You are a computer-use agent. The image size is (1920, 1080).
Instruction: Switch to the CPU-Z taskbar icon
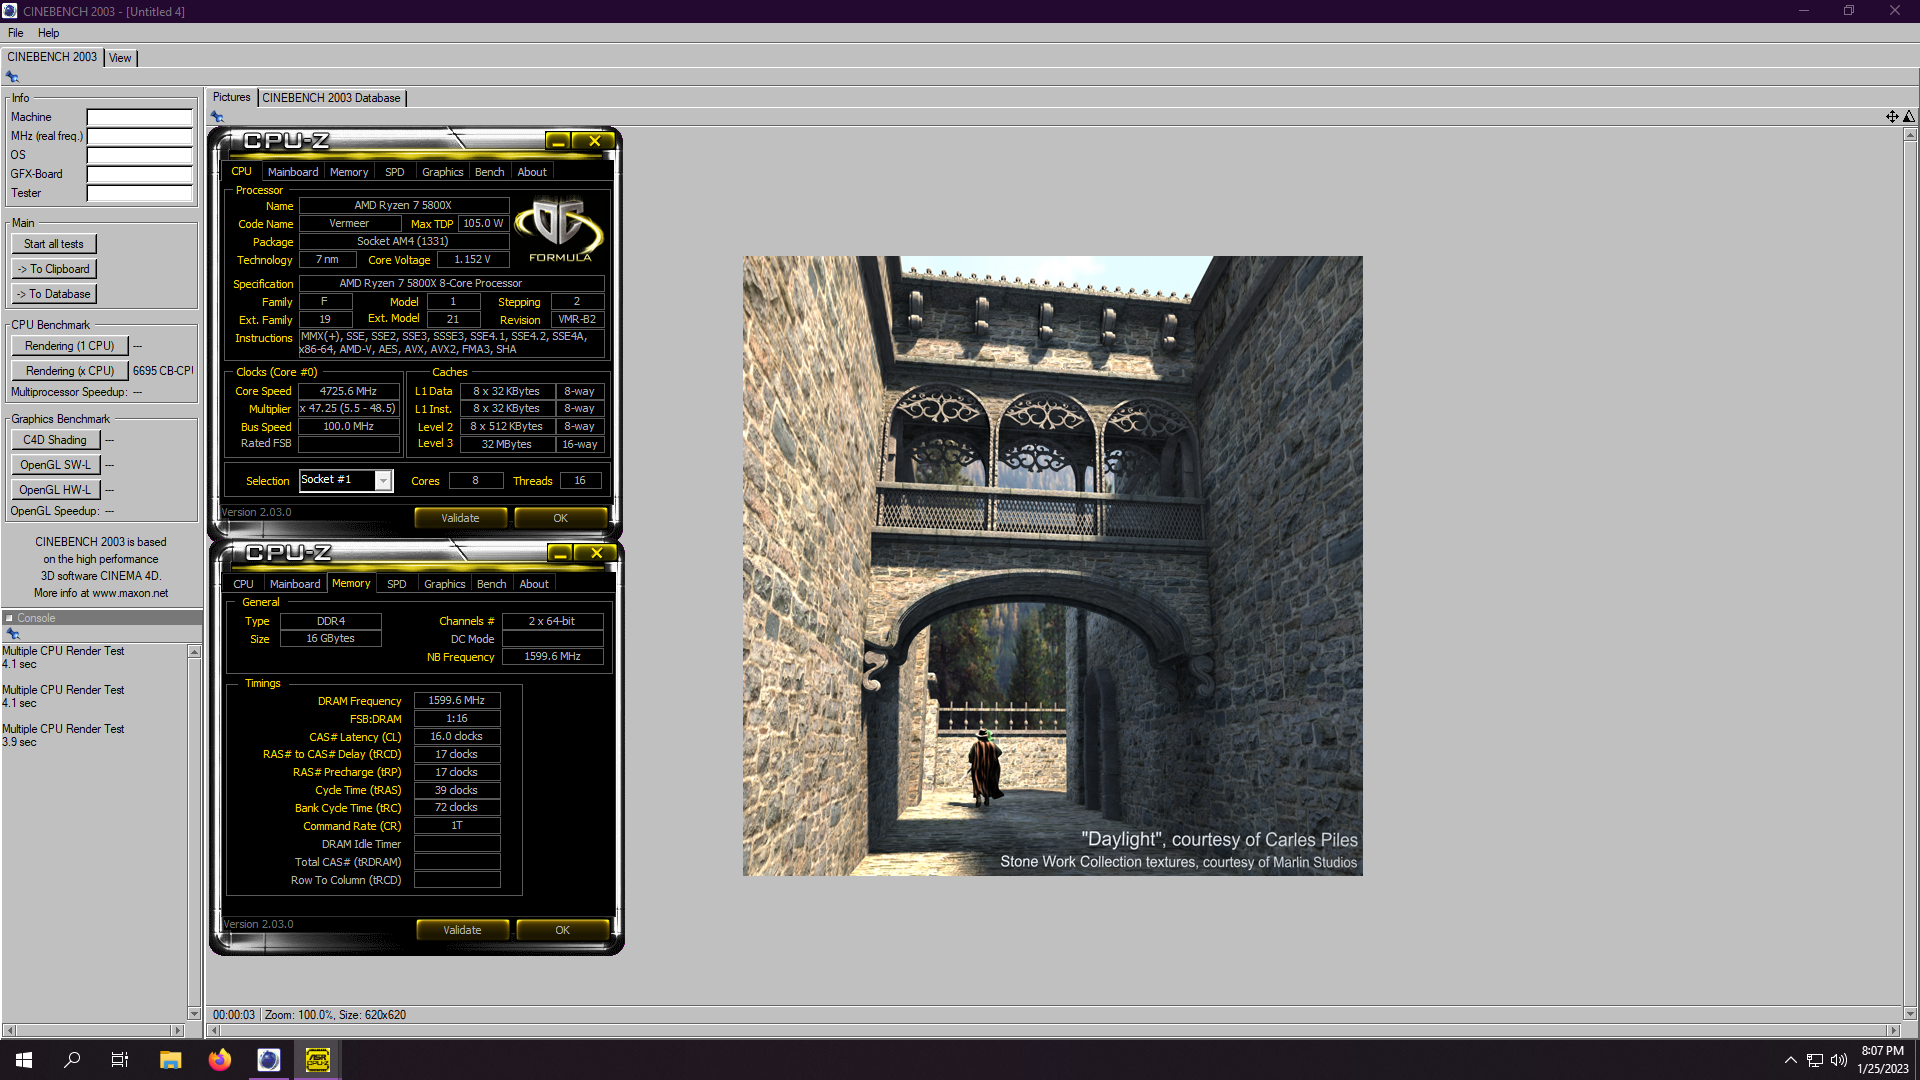pos(318,1060)
